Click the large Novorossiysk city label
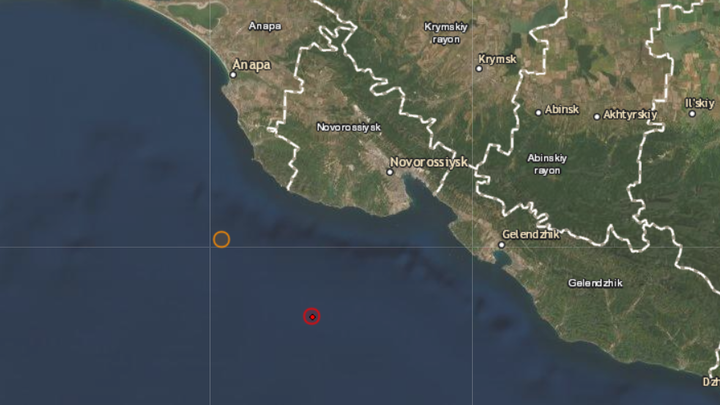The height and width of the screenshot is (405, 720). point(429,162)
